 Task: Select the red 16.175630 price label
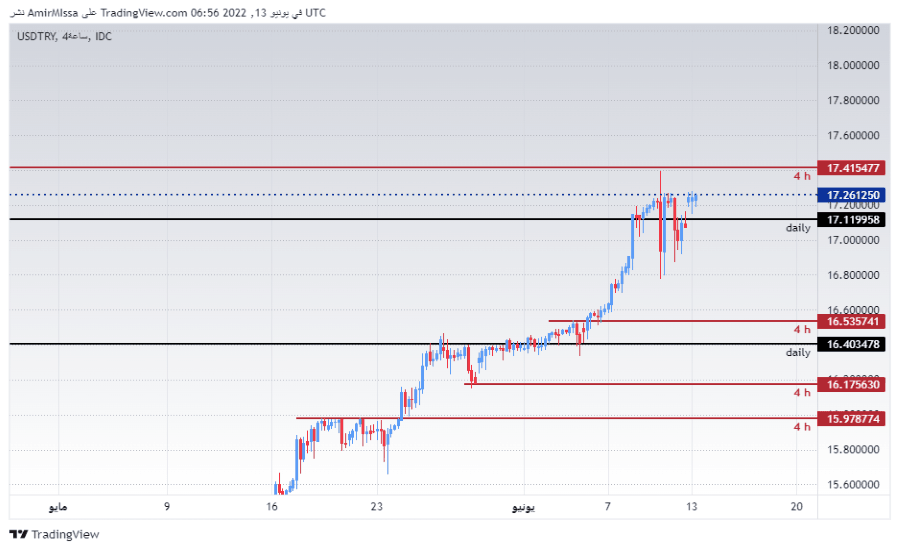tap(852, 384)
